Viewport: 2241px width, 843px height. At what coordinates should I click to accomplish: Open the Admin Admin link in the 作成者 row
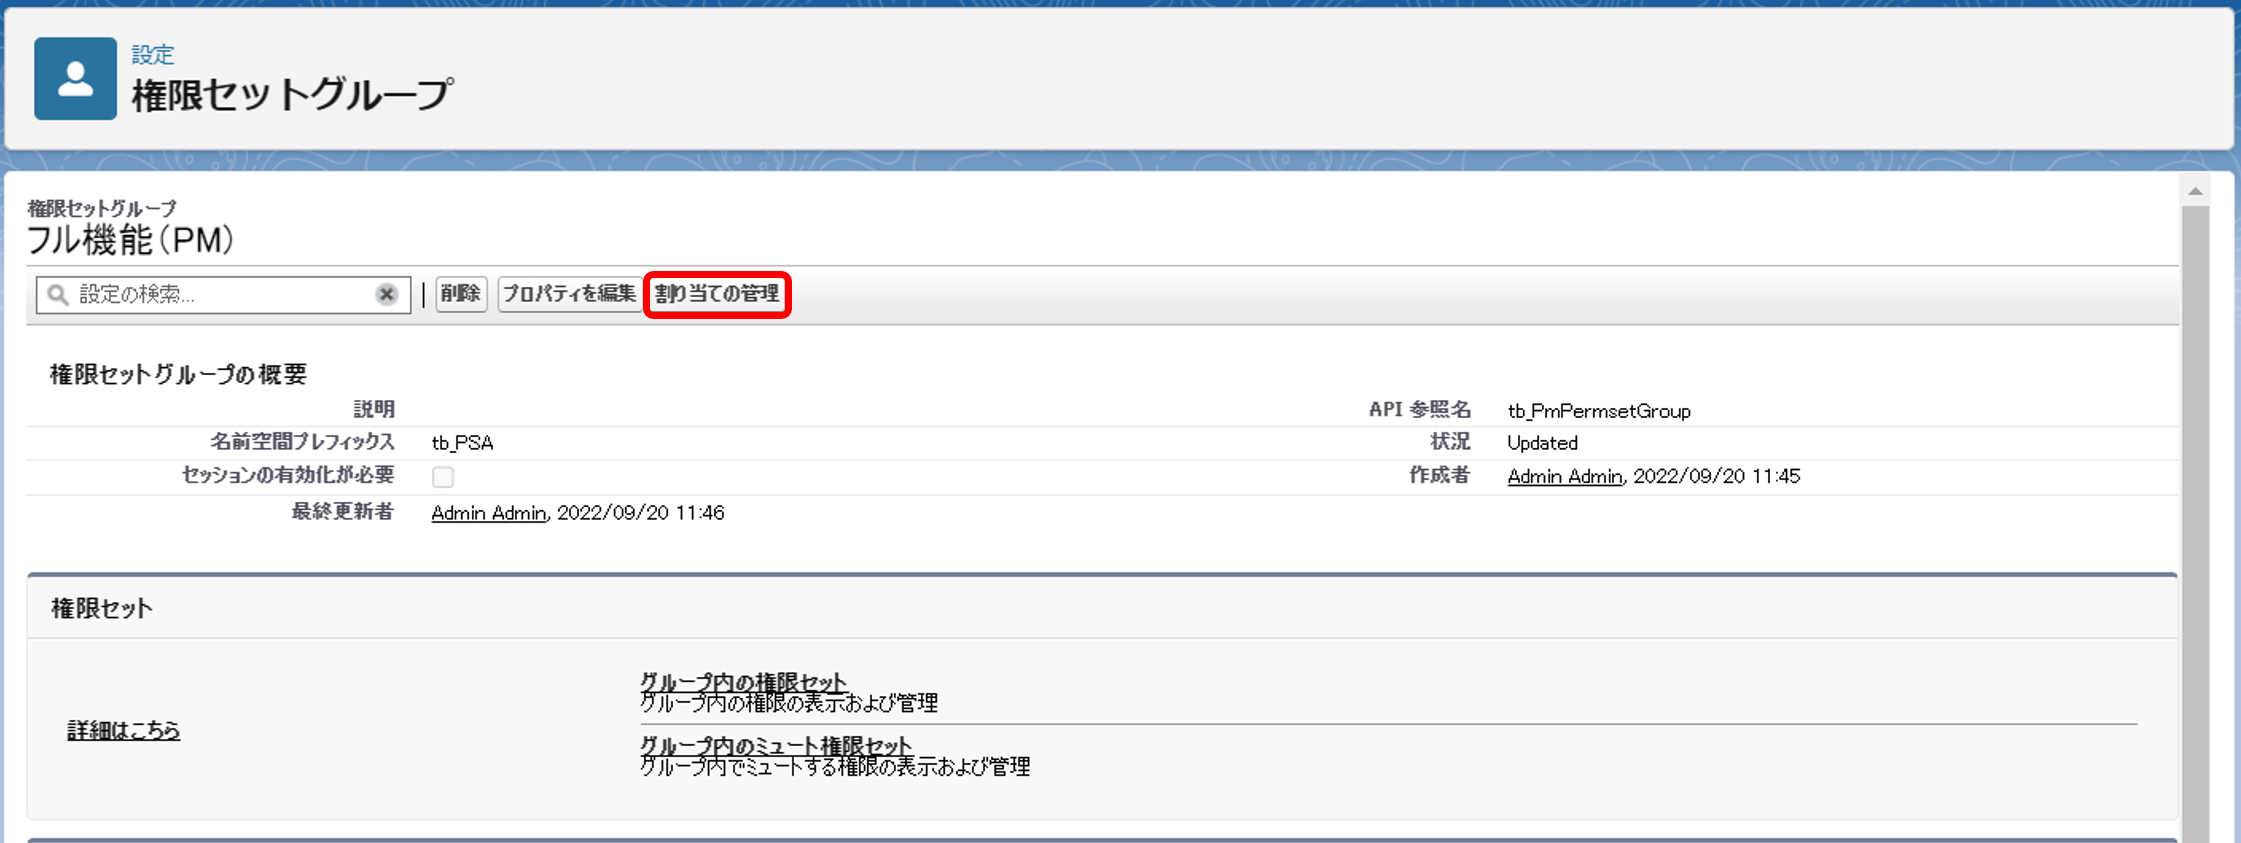1564,477
